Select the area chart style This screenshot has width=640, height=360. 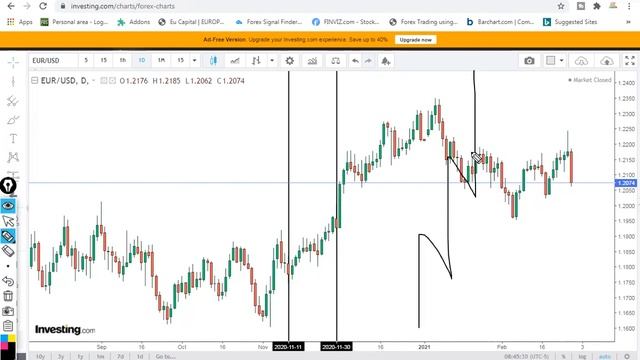pyautogui.click(x=235, y=61)
